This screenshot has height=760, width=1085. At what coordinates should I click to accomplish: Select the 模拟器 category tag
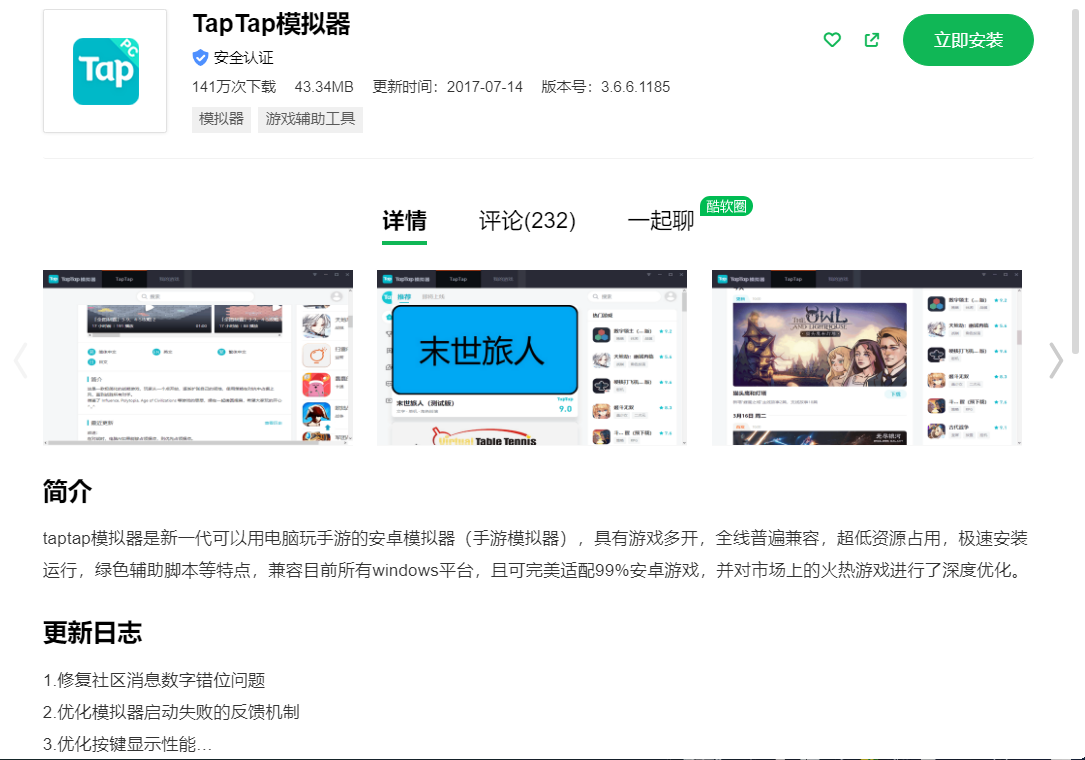(221, 119)
